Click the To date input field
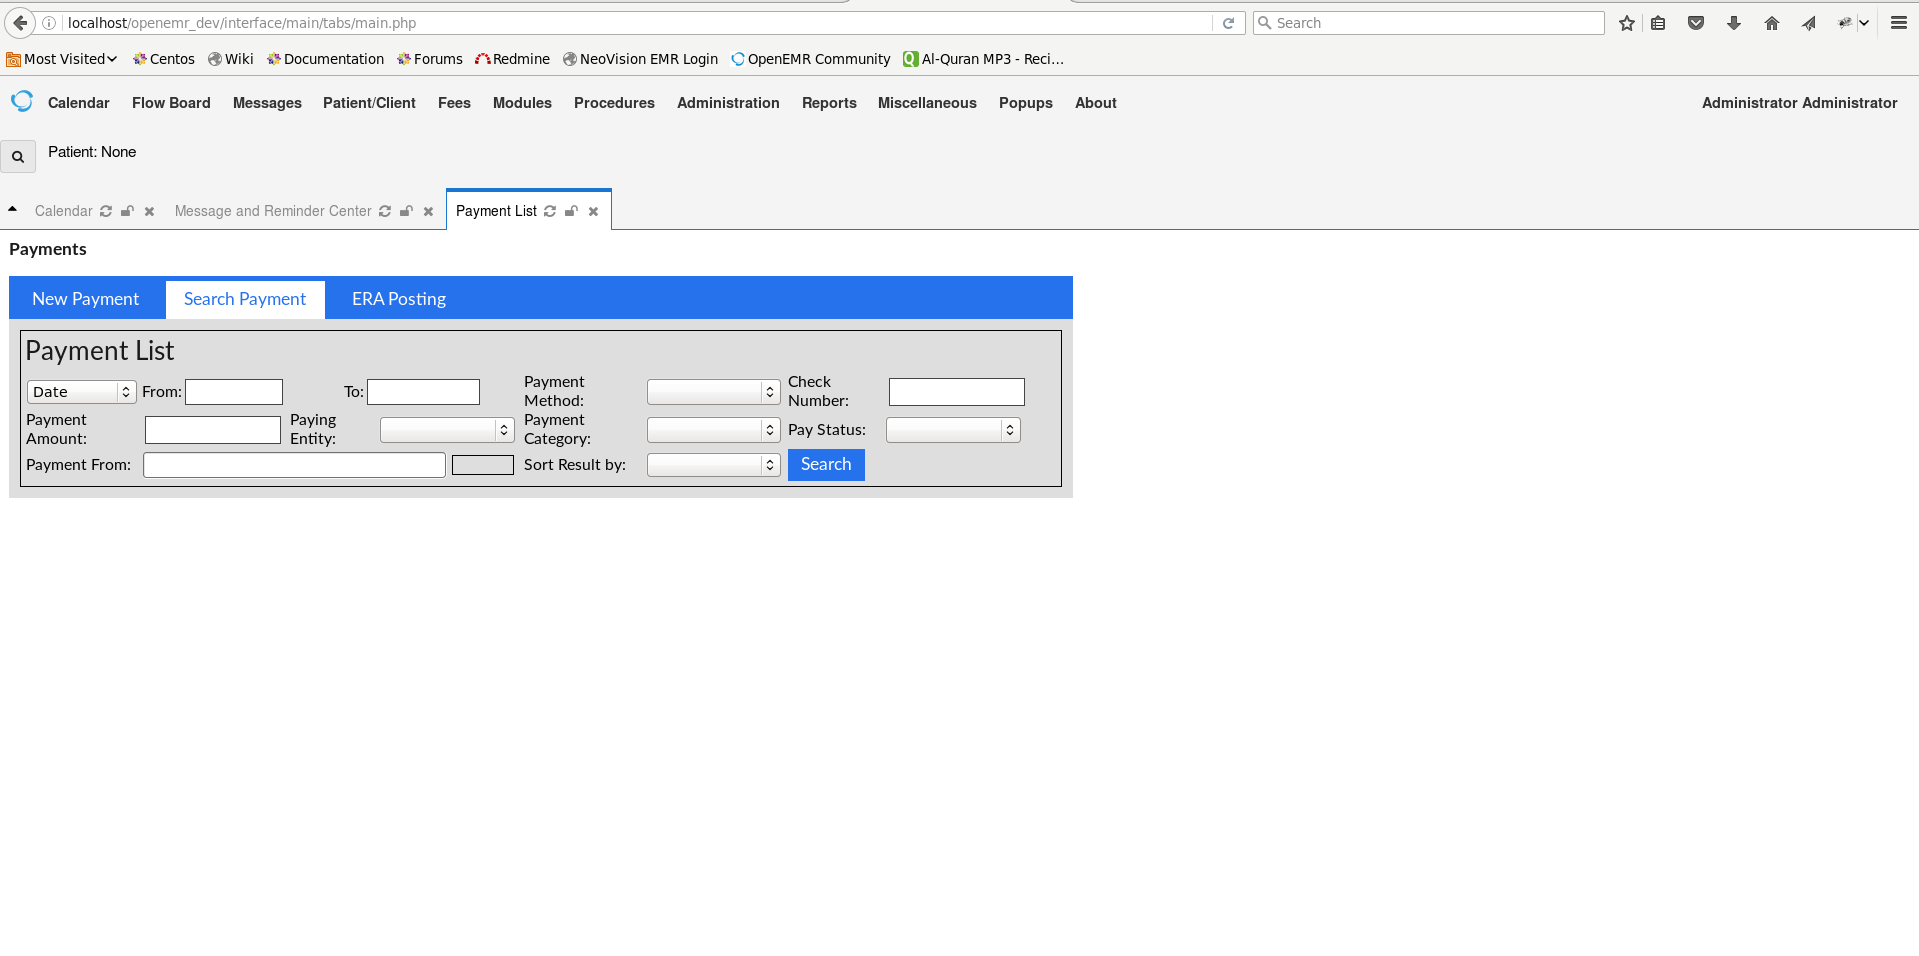The width and height of the screenshot is (1919, 956). (423, 392)
